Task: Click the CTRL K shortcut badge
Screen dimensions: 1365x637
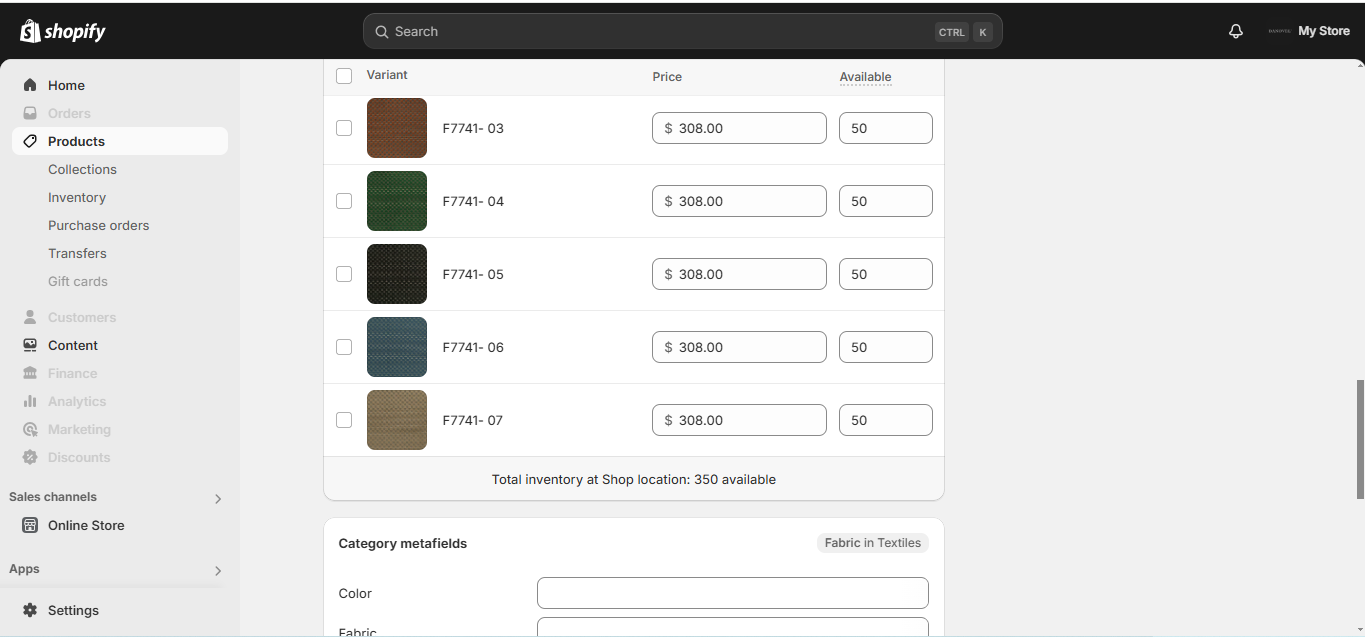Action: tap(964, 32)
